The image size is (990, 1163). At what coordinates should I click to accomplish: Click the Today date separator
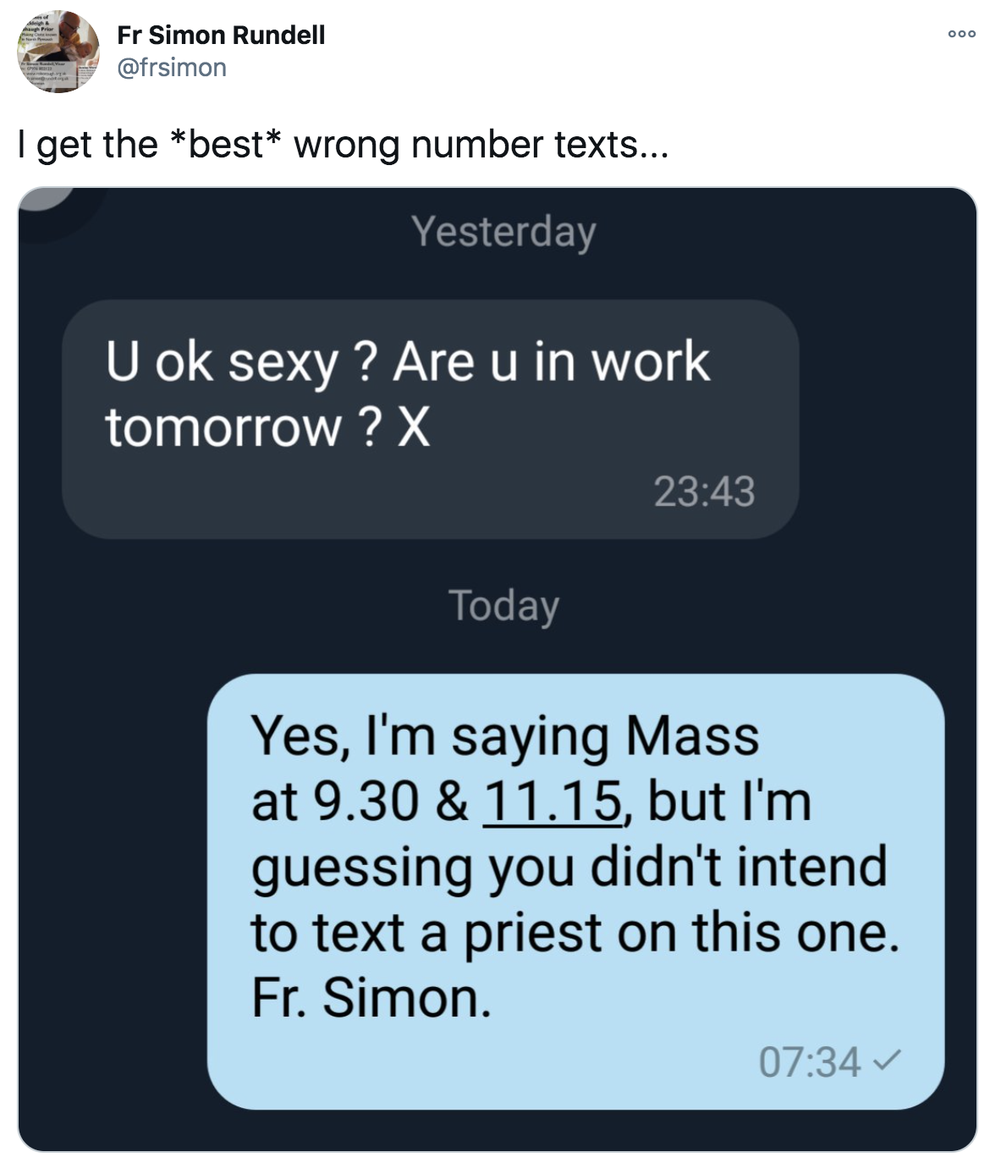tap(503, 604)
